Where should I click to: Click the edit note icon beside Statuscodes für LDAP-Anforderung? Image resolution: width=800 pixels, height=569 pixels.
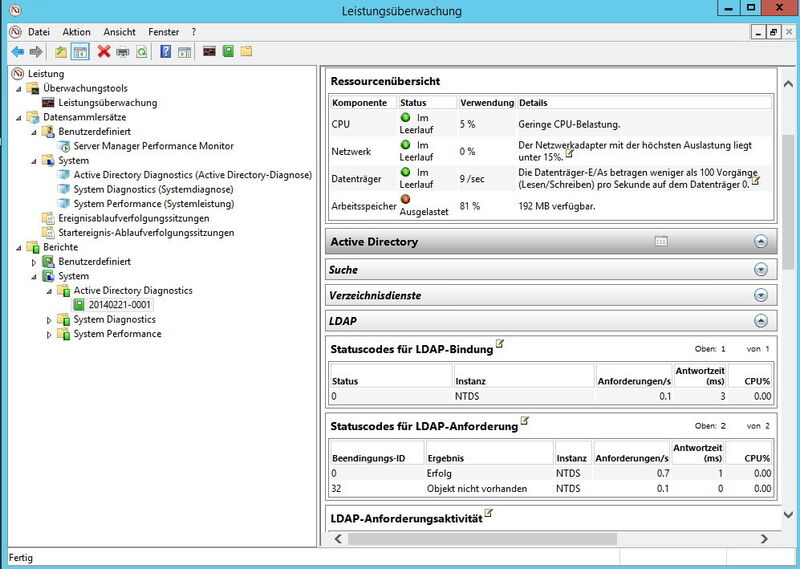pos(524,421)
